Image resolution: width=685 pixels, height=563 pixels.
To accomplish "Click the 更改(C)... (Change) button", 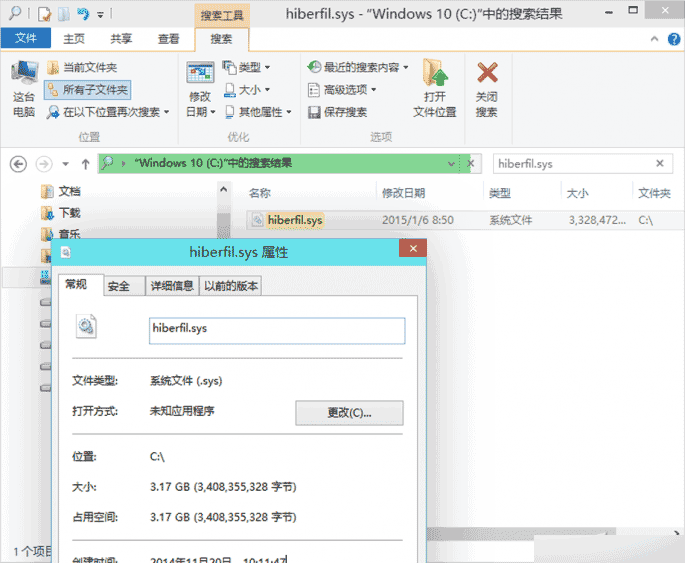I will click(349, 412).
